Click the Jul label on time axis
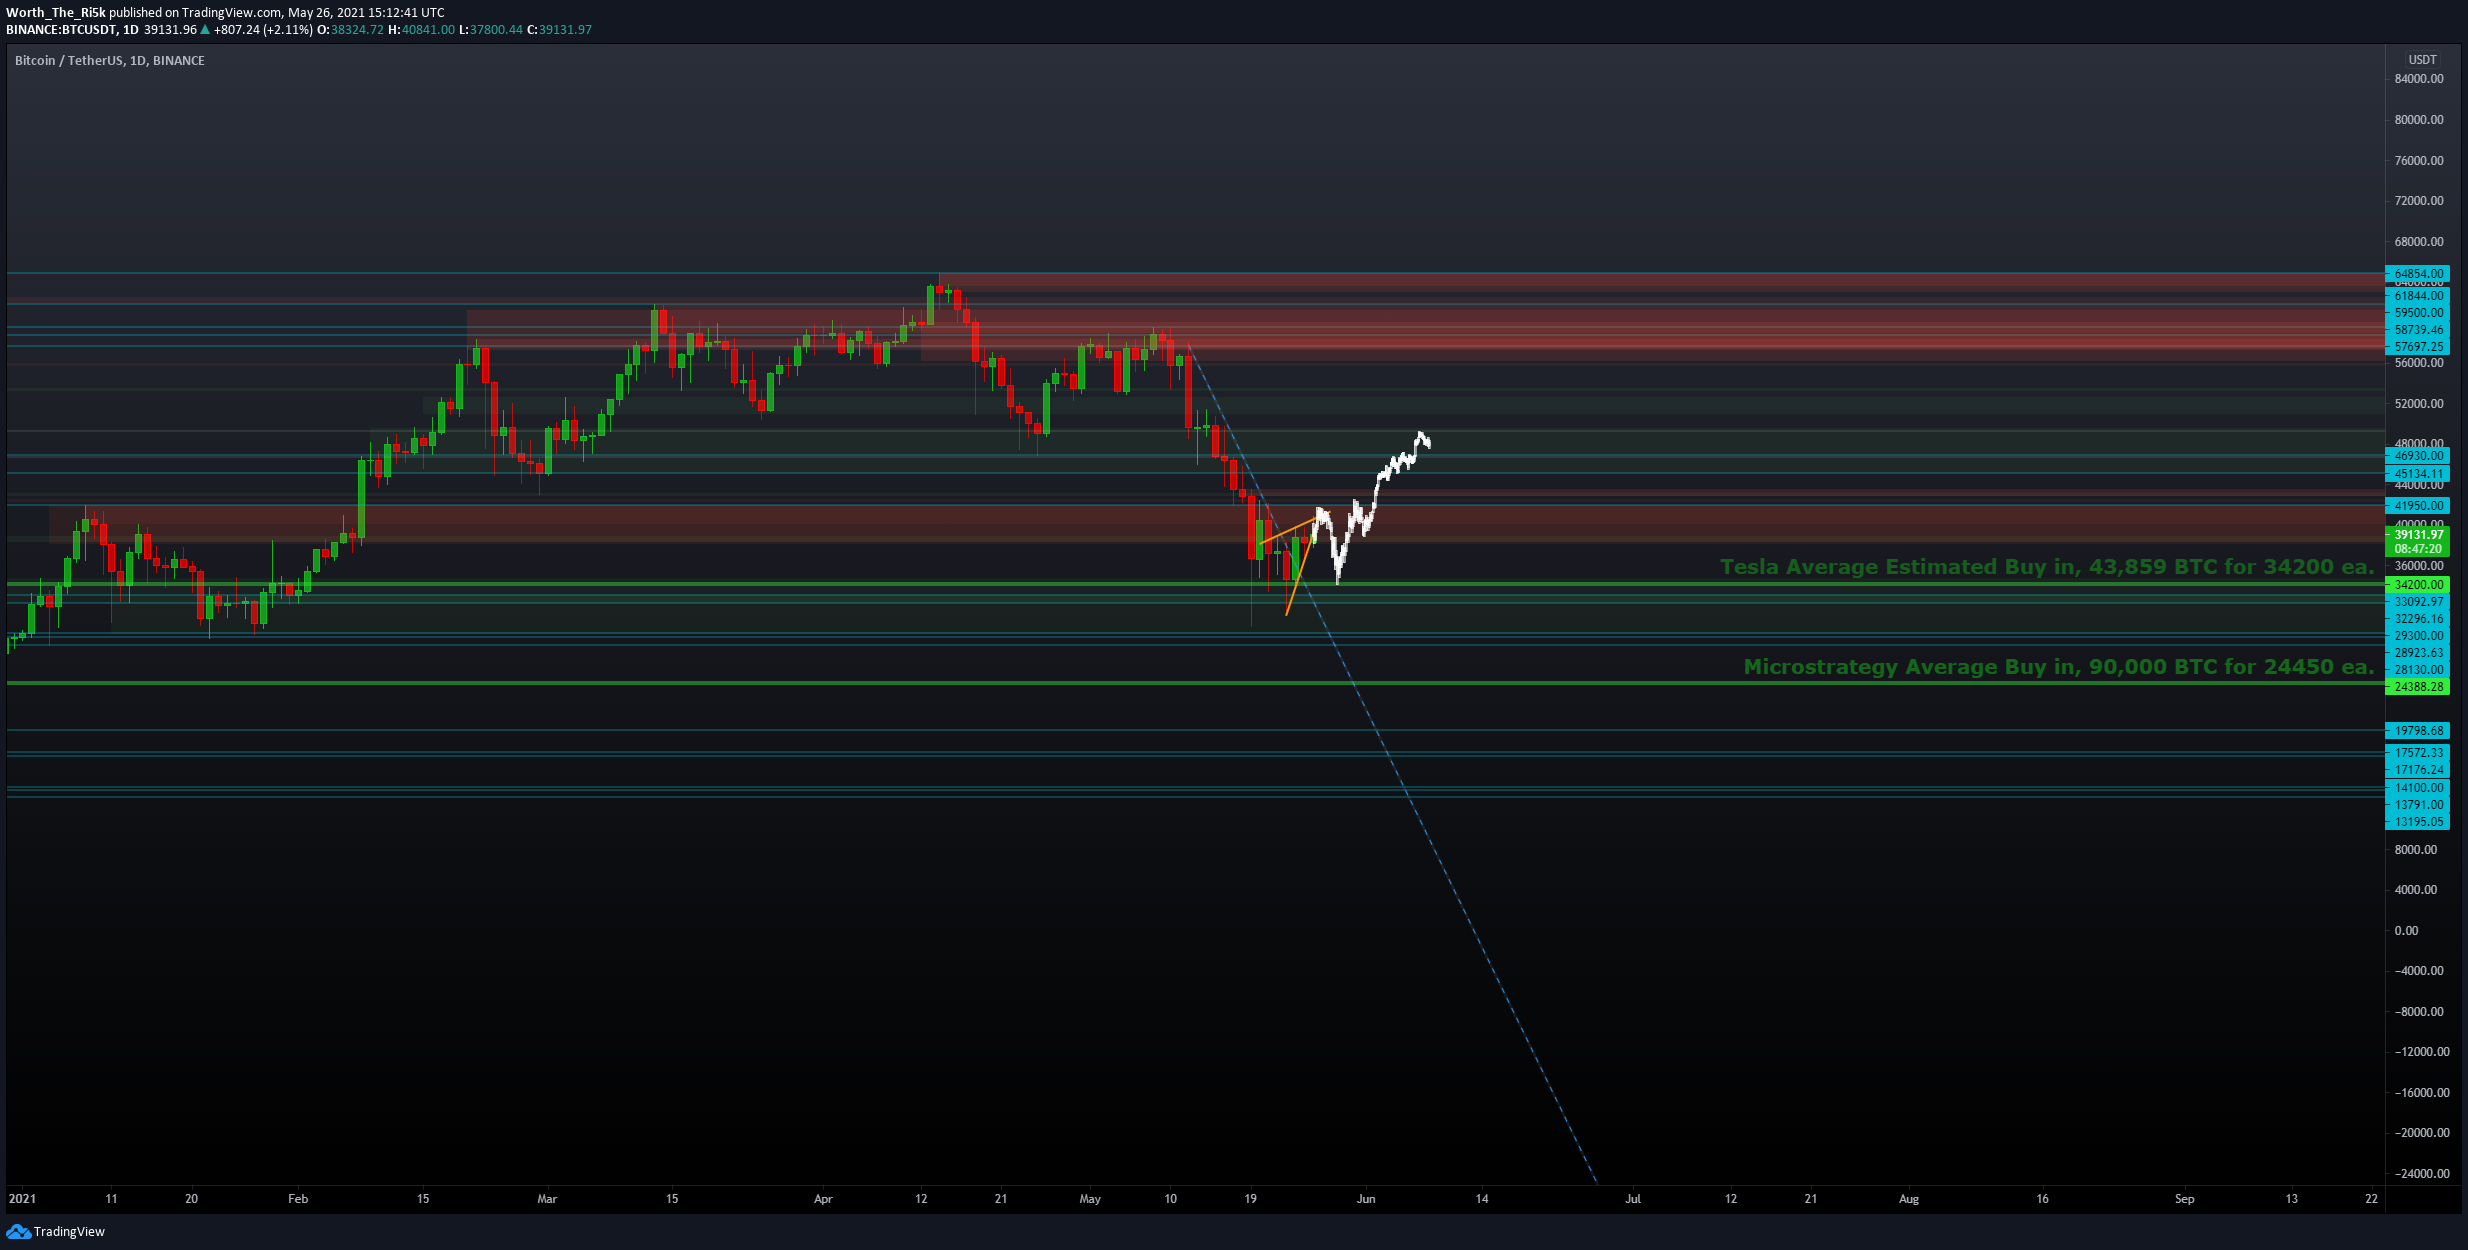 (x=1633, y=1199)
